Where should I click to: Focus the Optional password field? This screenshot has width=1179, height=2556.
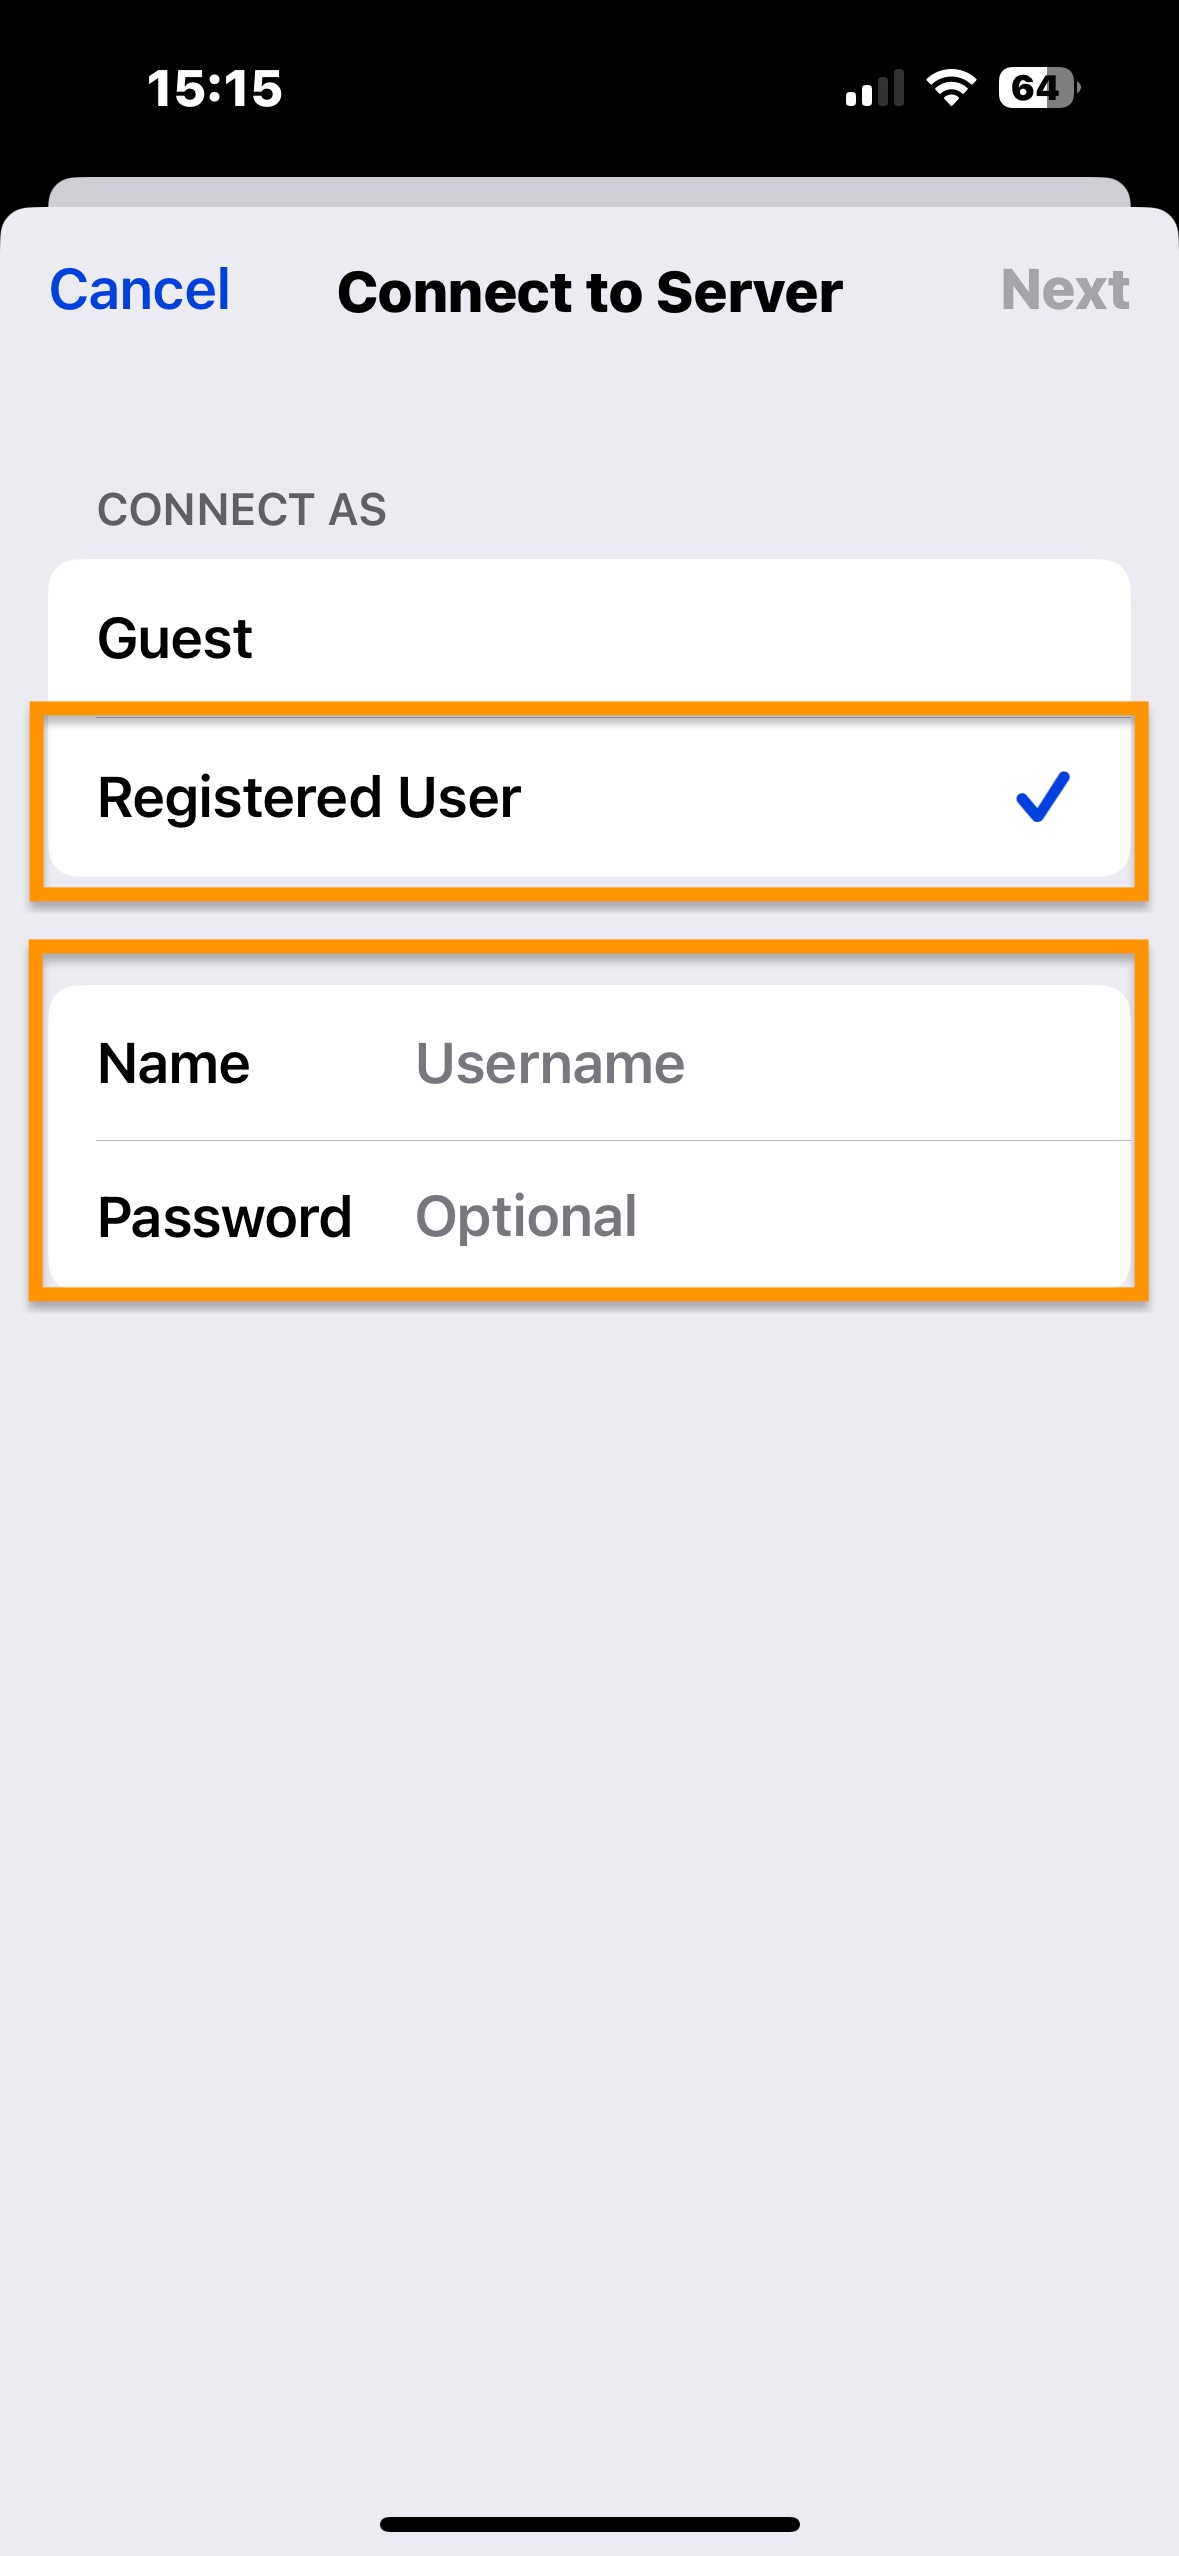click(x=770, y=1217)
